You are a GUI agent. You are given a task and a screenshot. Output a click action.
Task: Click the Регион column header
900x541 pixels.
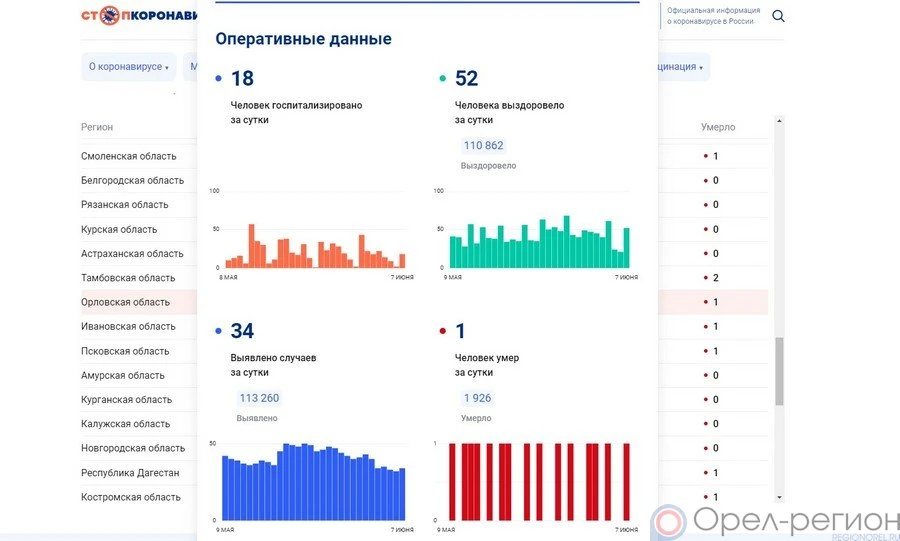97,127
